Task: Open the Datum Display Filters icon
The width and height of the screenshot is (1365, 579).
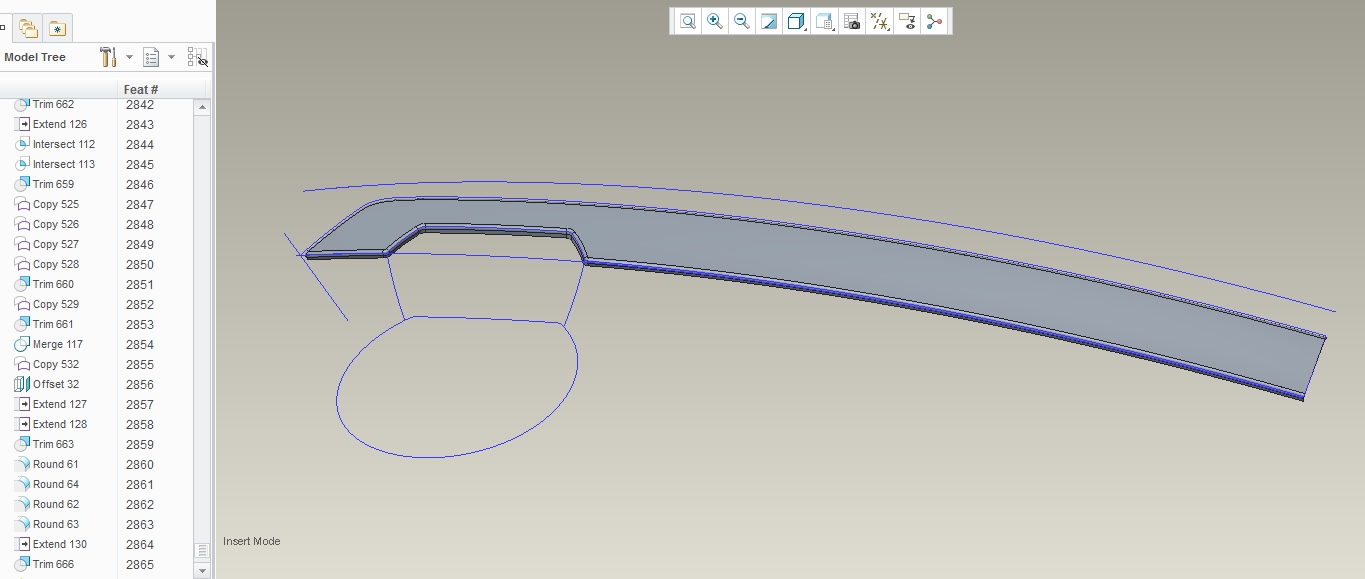Action: 880,21
